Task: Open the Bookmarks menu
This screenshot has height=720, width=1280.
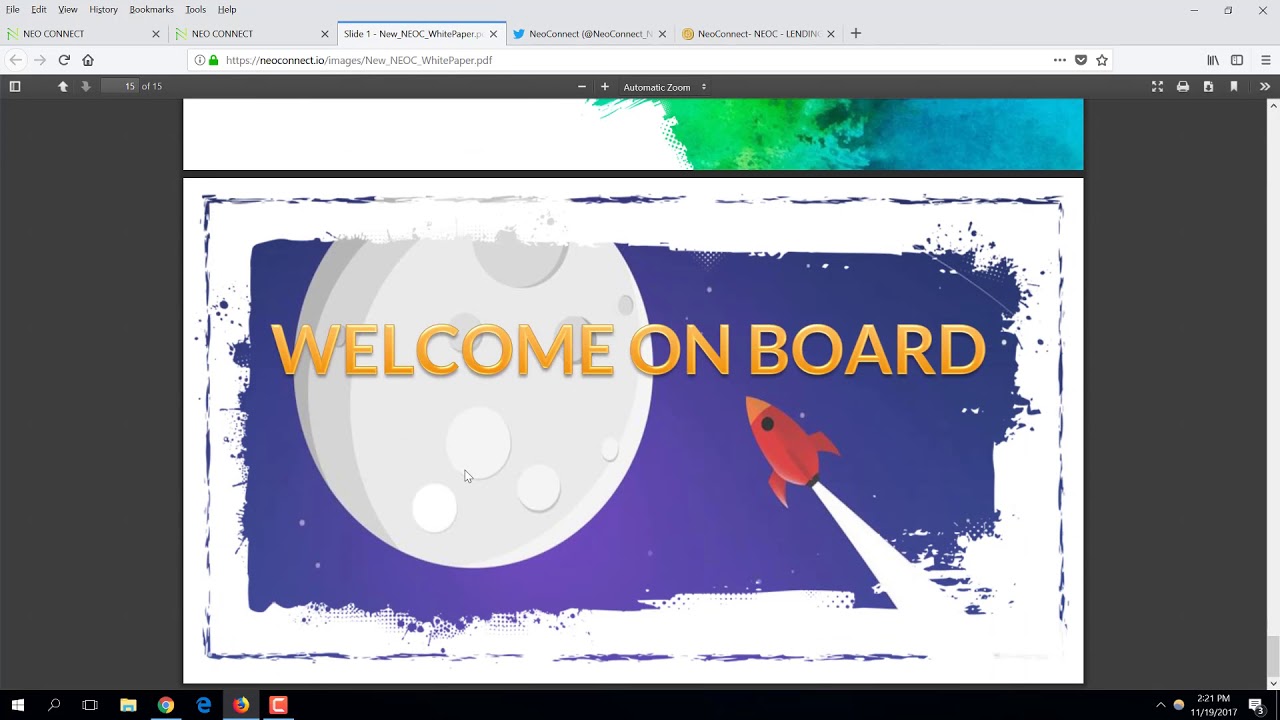Action: pos(151,9)
